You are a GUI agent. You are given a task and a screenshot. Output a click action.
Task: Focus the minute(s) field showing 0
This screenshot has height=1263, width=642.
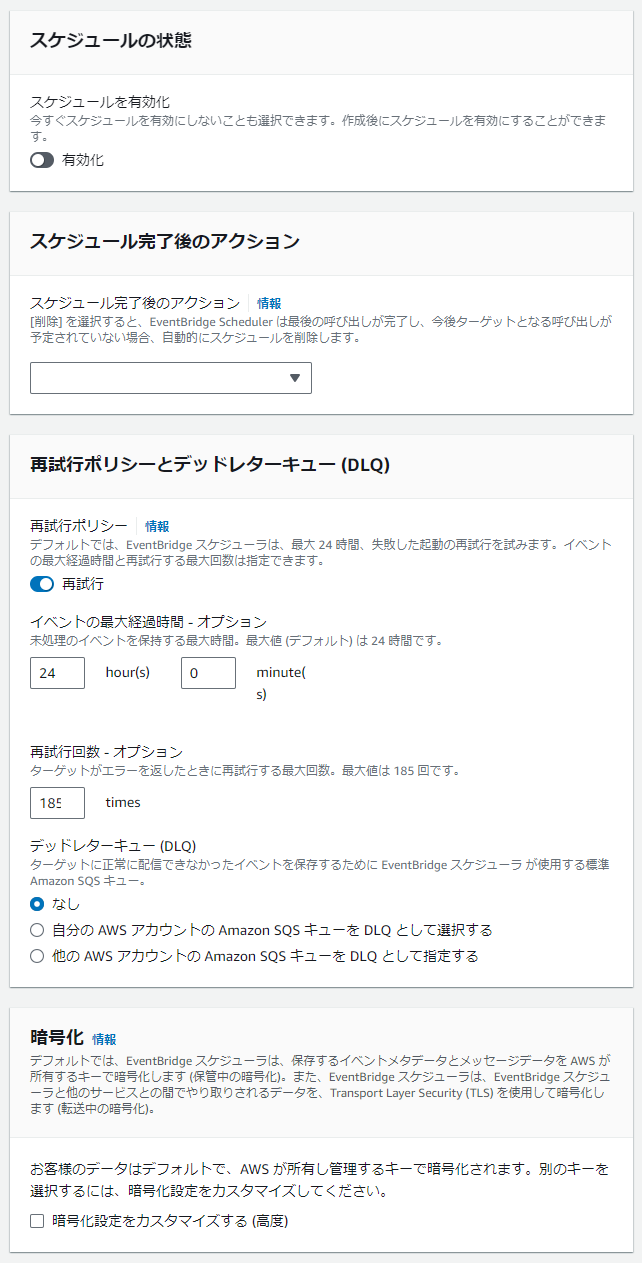point(208,673)
